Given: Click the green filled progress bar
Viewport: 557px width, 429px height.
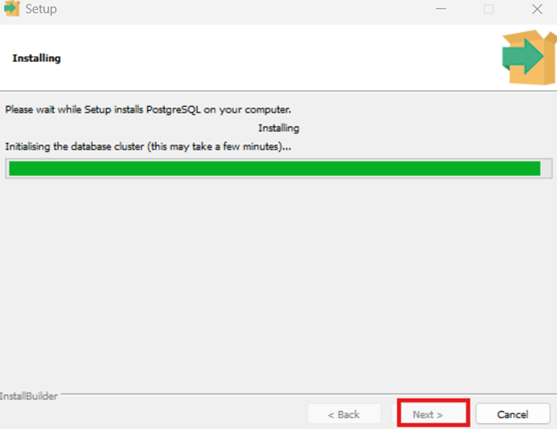Looking at the screenshot, I should click(275, 168).
